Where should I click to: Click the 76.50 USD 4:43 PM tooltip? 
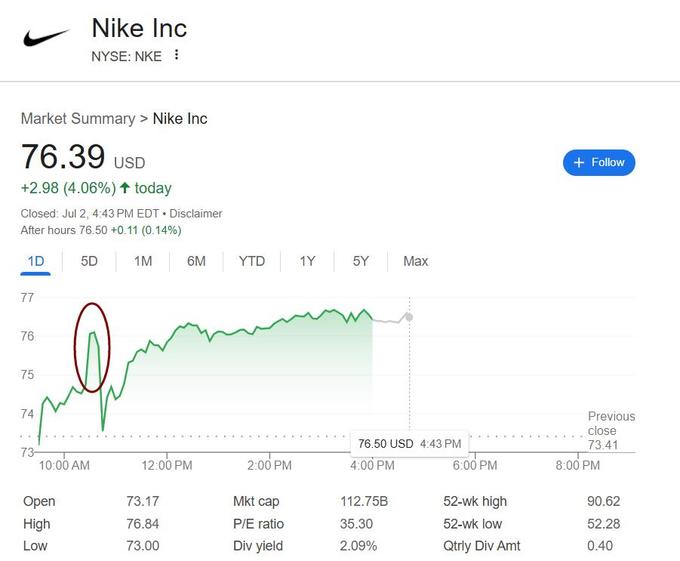pyautogui.click(x=409, y=444)
